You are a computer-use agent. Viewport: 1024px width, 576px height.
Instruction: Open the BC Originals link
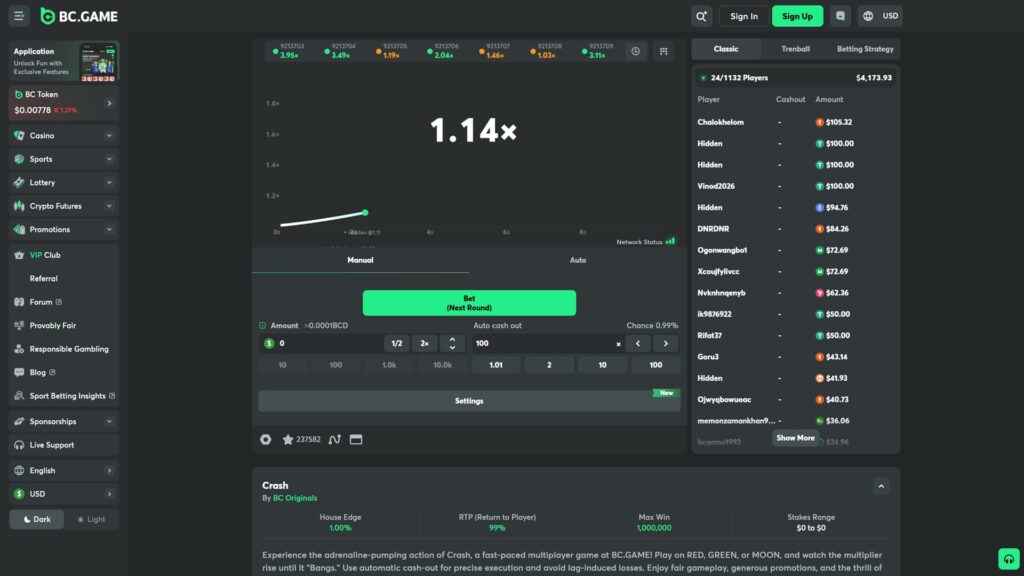tap(295, 498)
